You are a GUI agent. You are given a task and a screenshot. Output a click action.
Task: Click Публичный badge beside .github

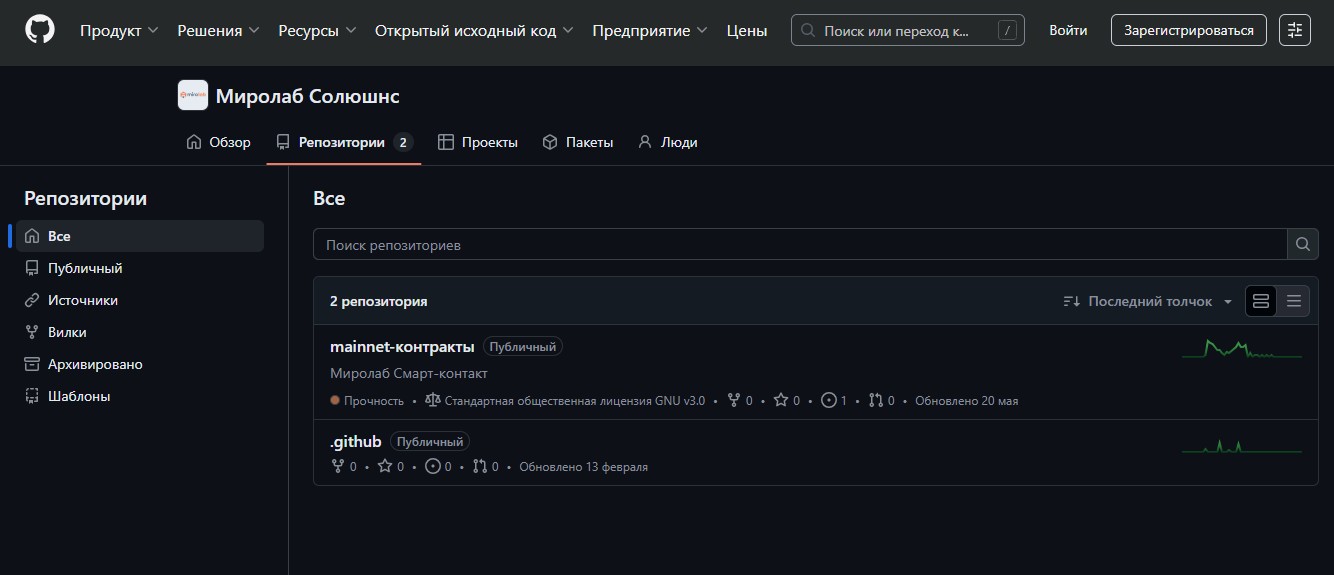[x=430, y=441]
